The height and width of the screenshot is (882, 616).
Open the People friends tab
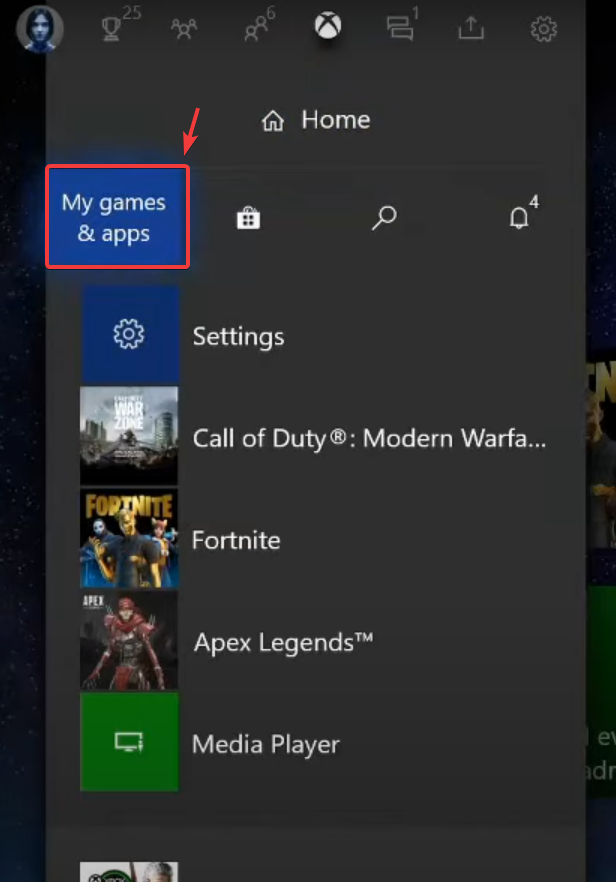click(255, 29)
